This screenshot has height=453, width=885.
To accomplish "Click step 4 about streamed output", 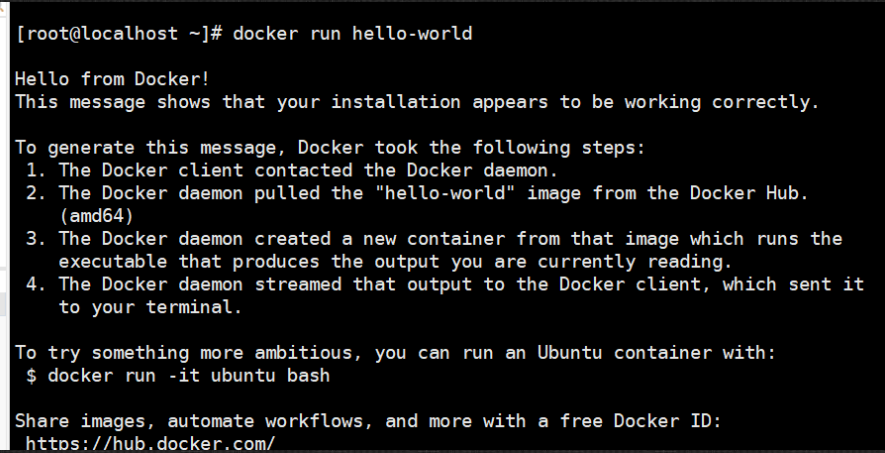I will tap(460, 285).
